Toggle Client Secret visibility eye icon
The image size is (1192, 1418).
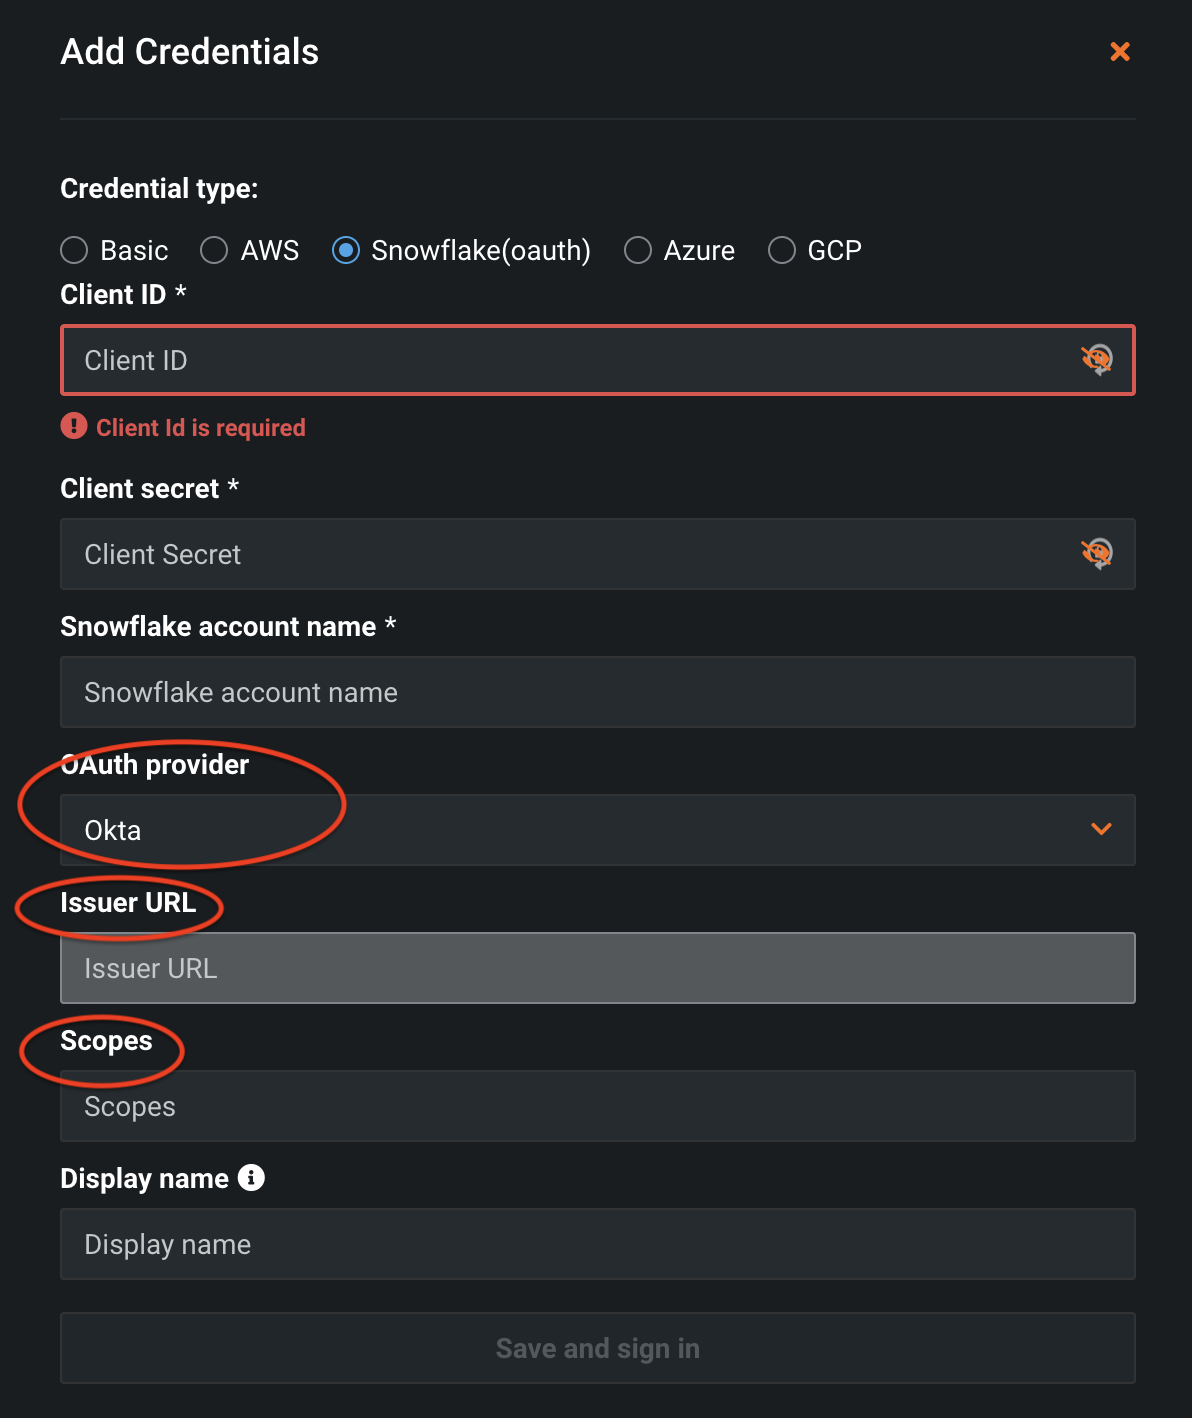pos(1098,553)
